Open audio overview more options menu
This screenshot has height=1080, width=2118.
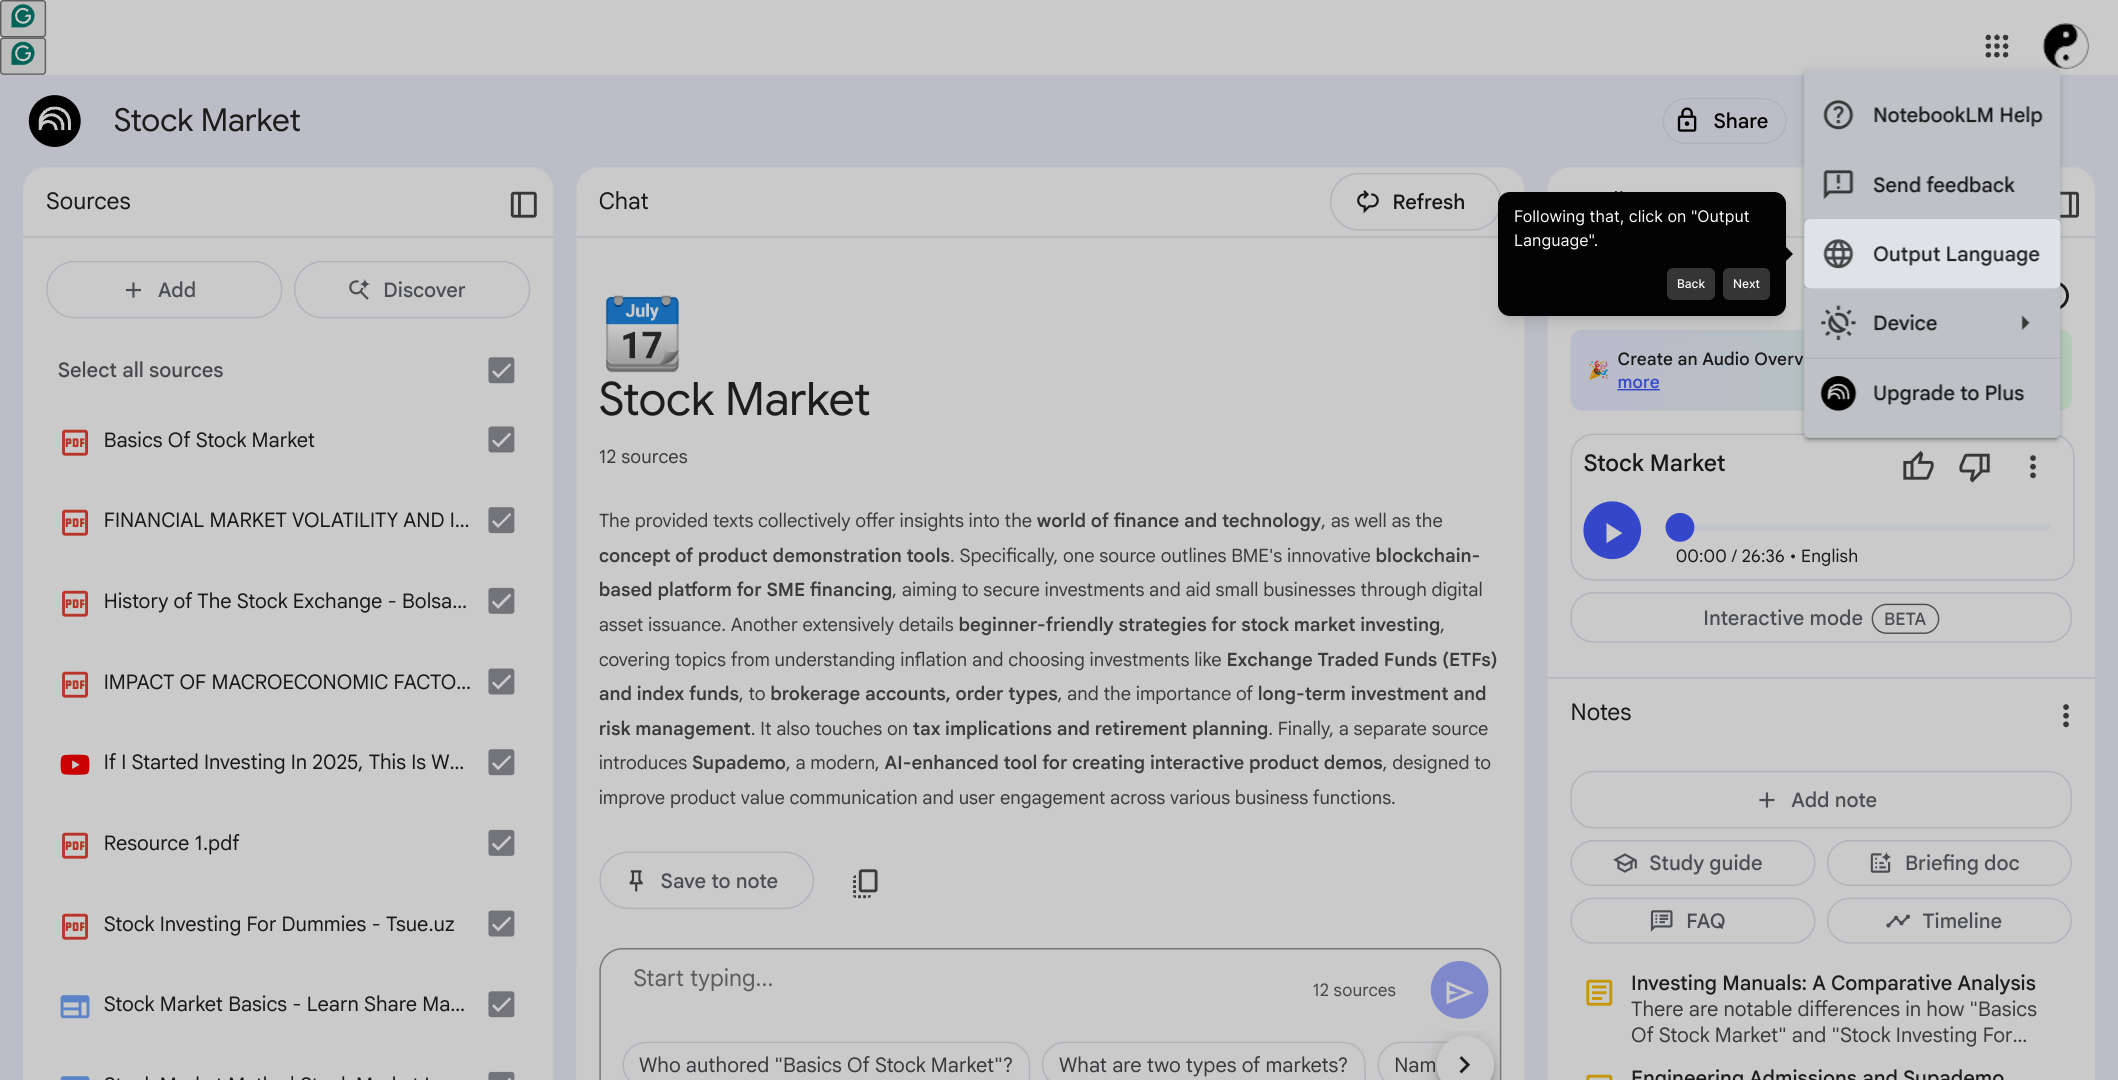2033,466
